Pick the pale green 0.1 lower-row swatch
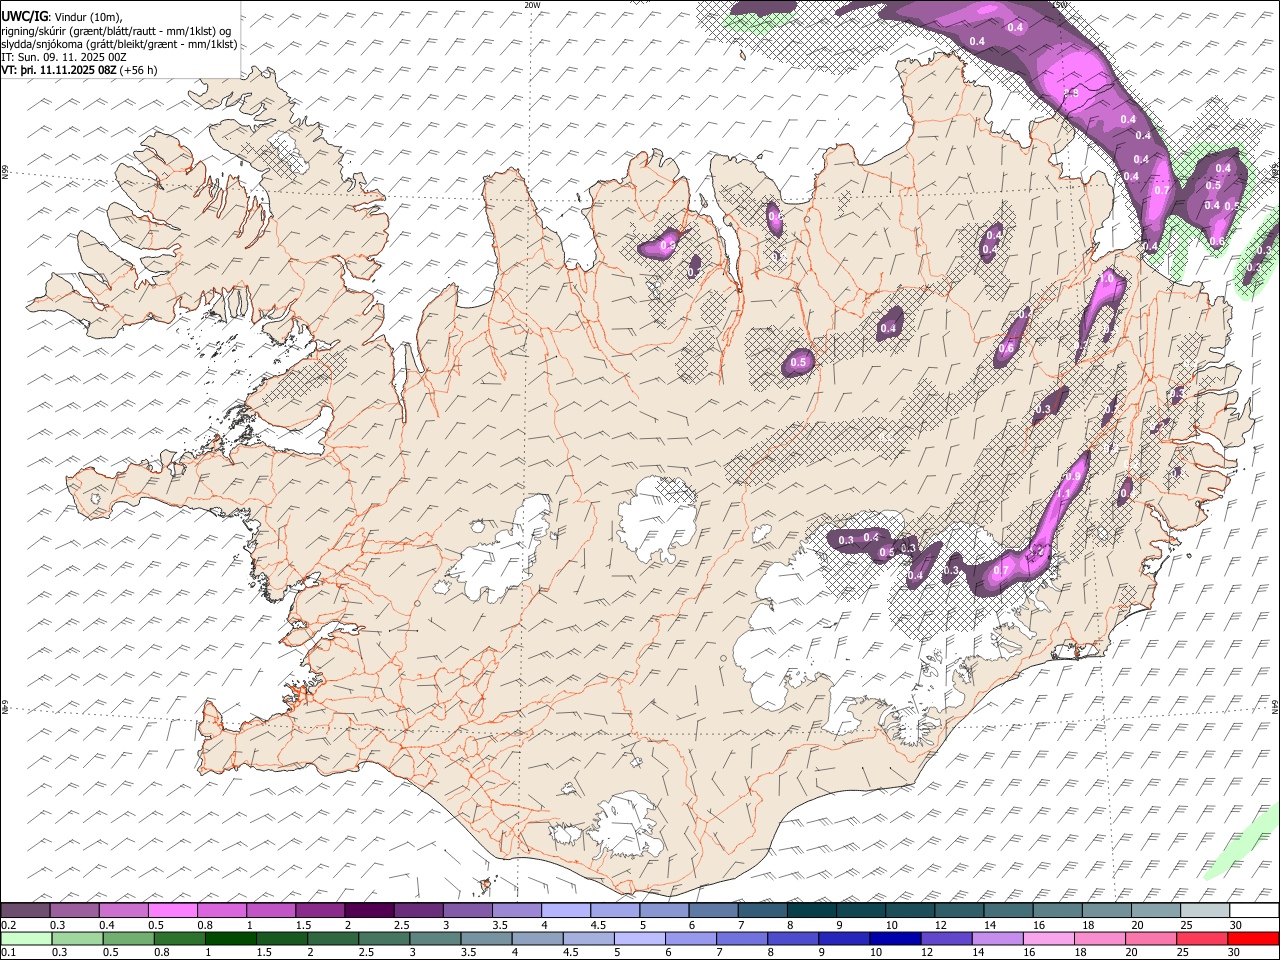This screenshot has height=960, width=1280. [26, 938]
